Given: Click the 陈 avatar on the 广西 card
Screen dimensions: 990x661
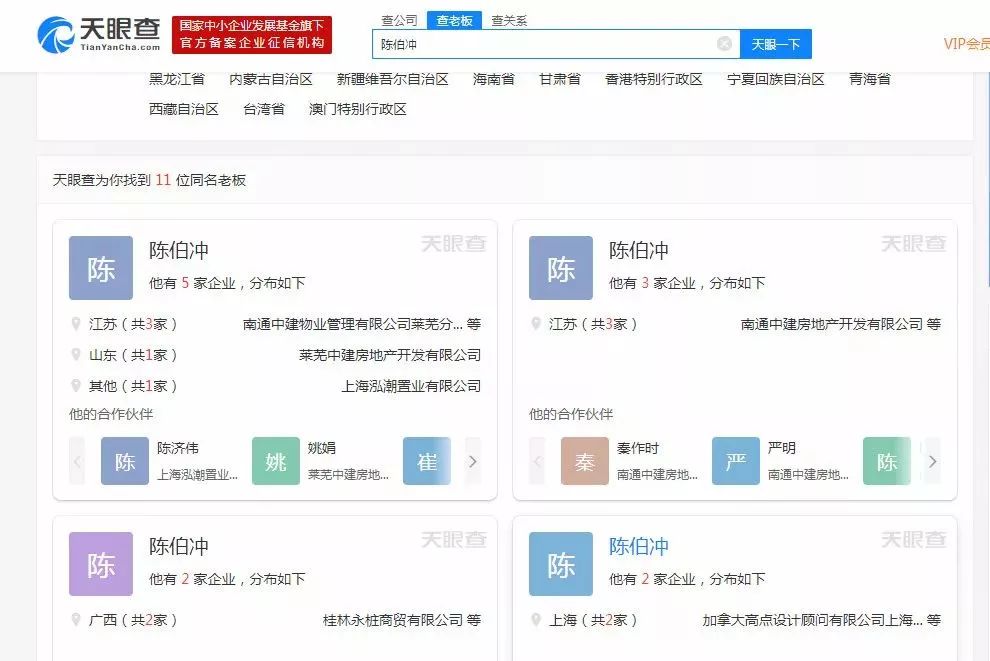Looking at the screenshot, I should coord(100,563).
